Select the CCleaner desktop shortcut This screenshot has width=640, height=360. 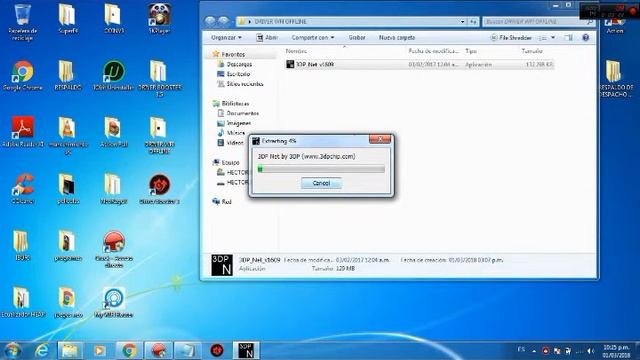pos(22,189)
